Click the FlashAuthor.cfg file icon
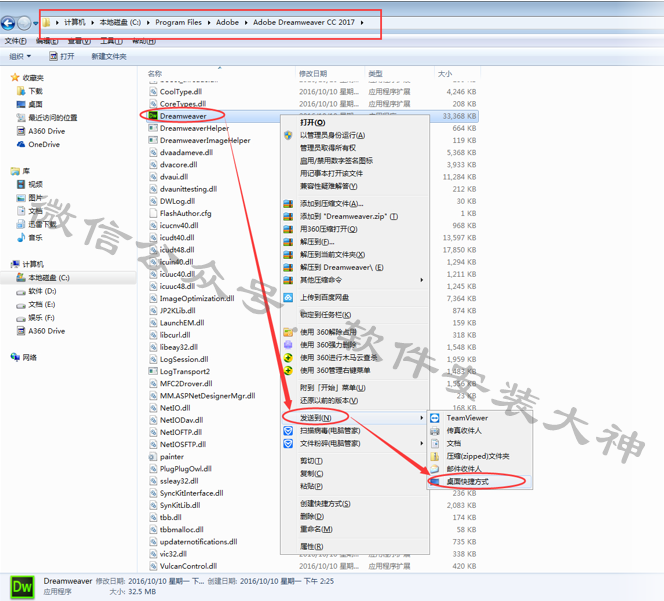The image size is (664, 601). coord(153,213)
